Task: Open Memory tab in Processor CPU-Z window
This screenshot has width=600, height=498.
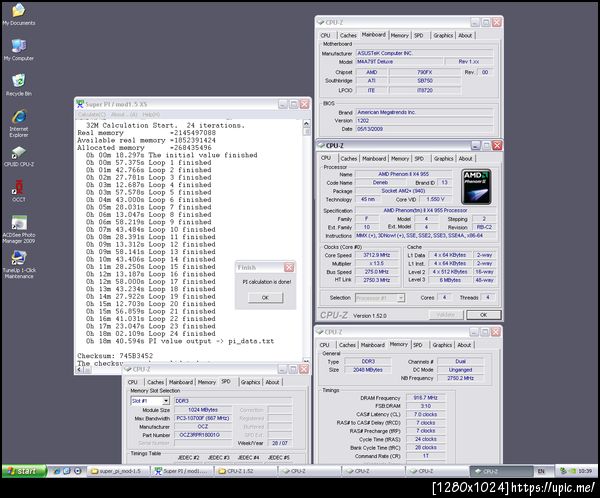Action: point(400,158)
